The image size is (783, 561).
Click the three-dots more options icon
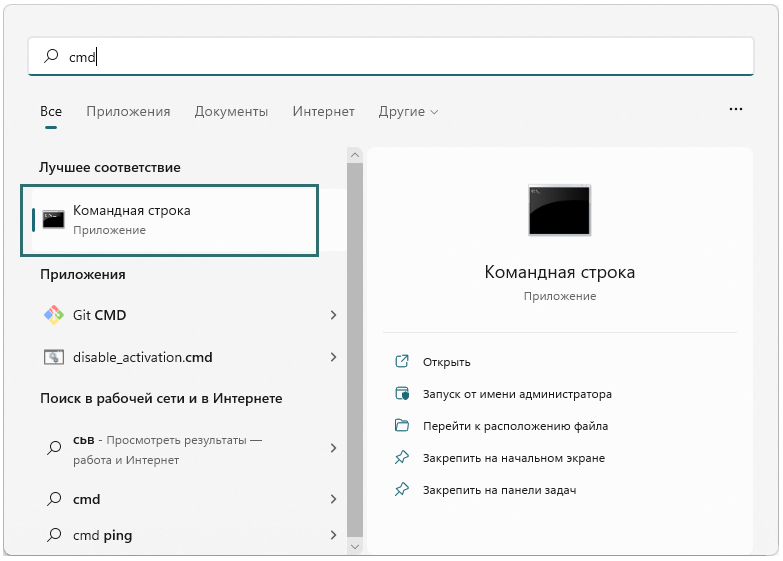[736, 109]
